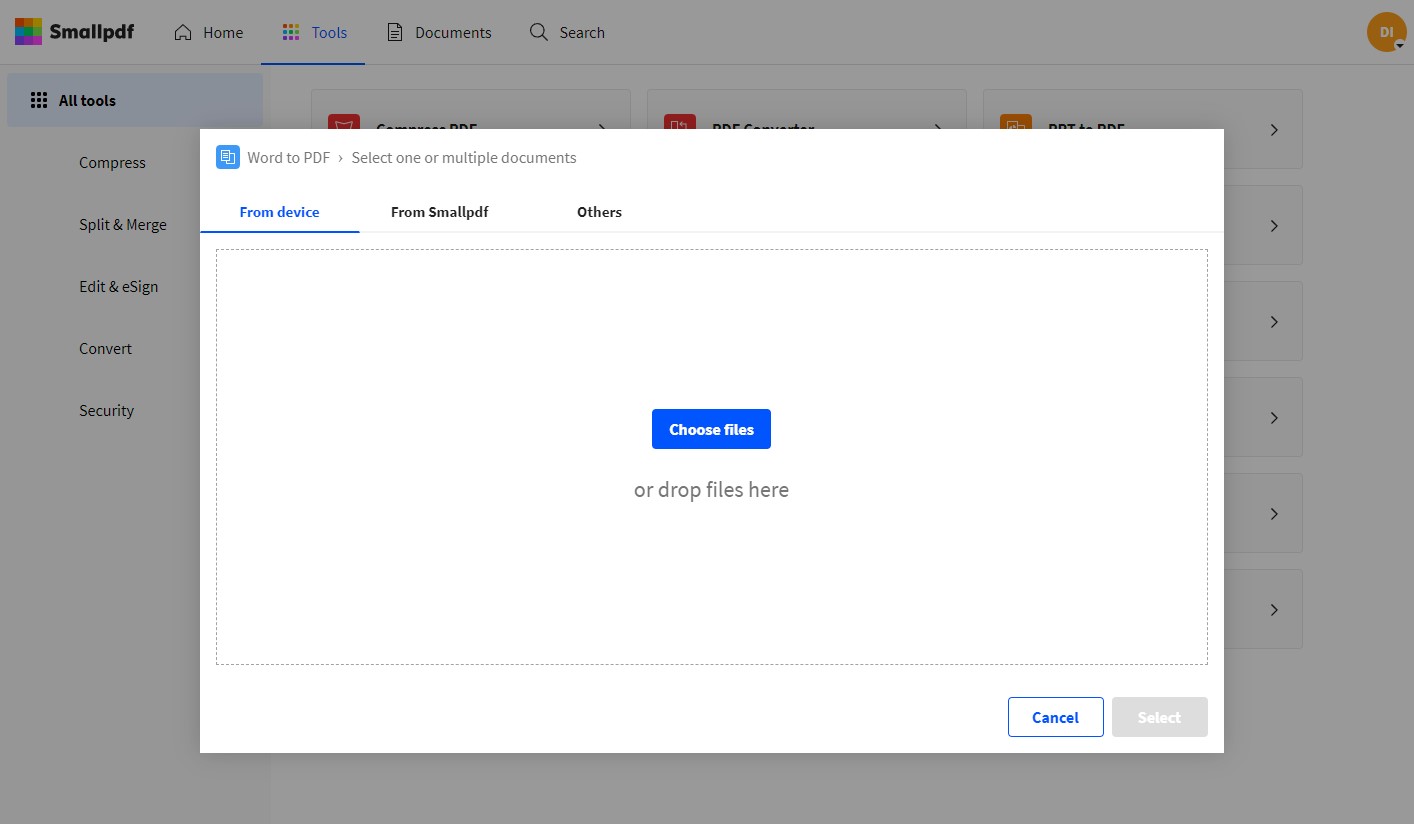Go to Home in top navigation

208,32
